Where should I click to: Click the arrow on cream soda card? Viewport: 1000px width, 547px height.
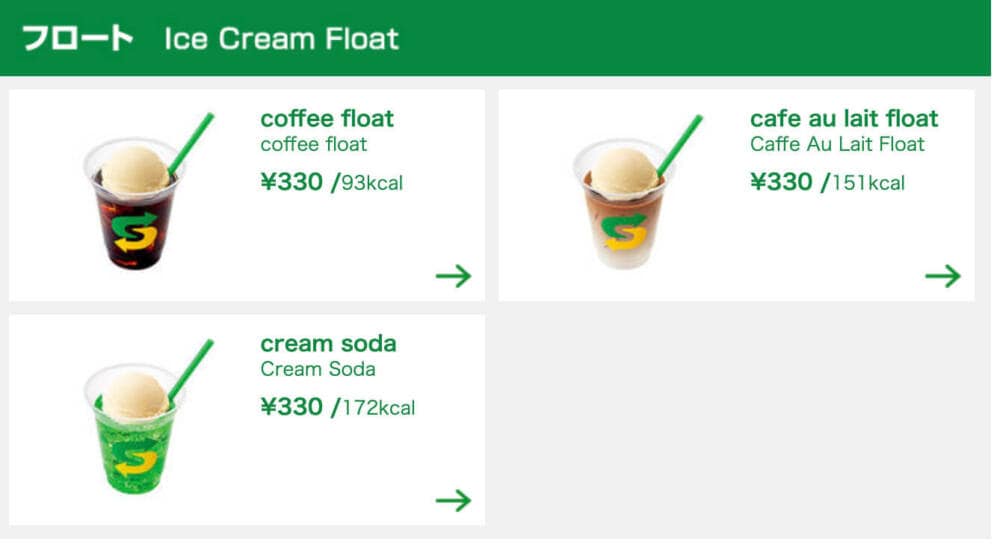pyautogui.click(x=453, y=500)
